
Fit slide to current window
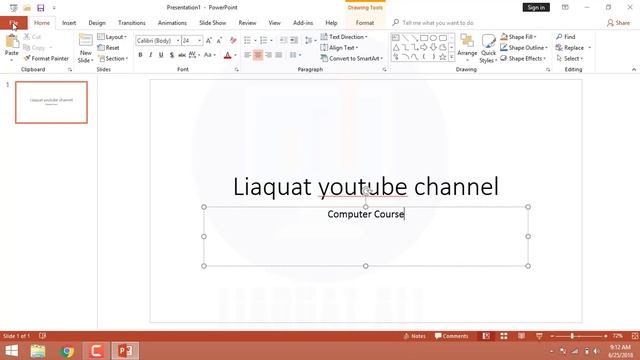635,336
